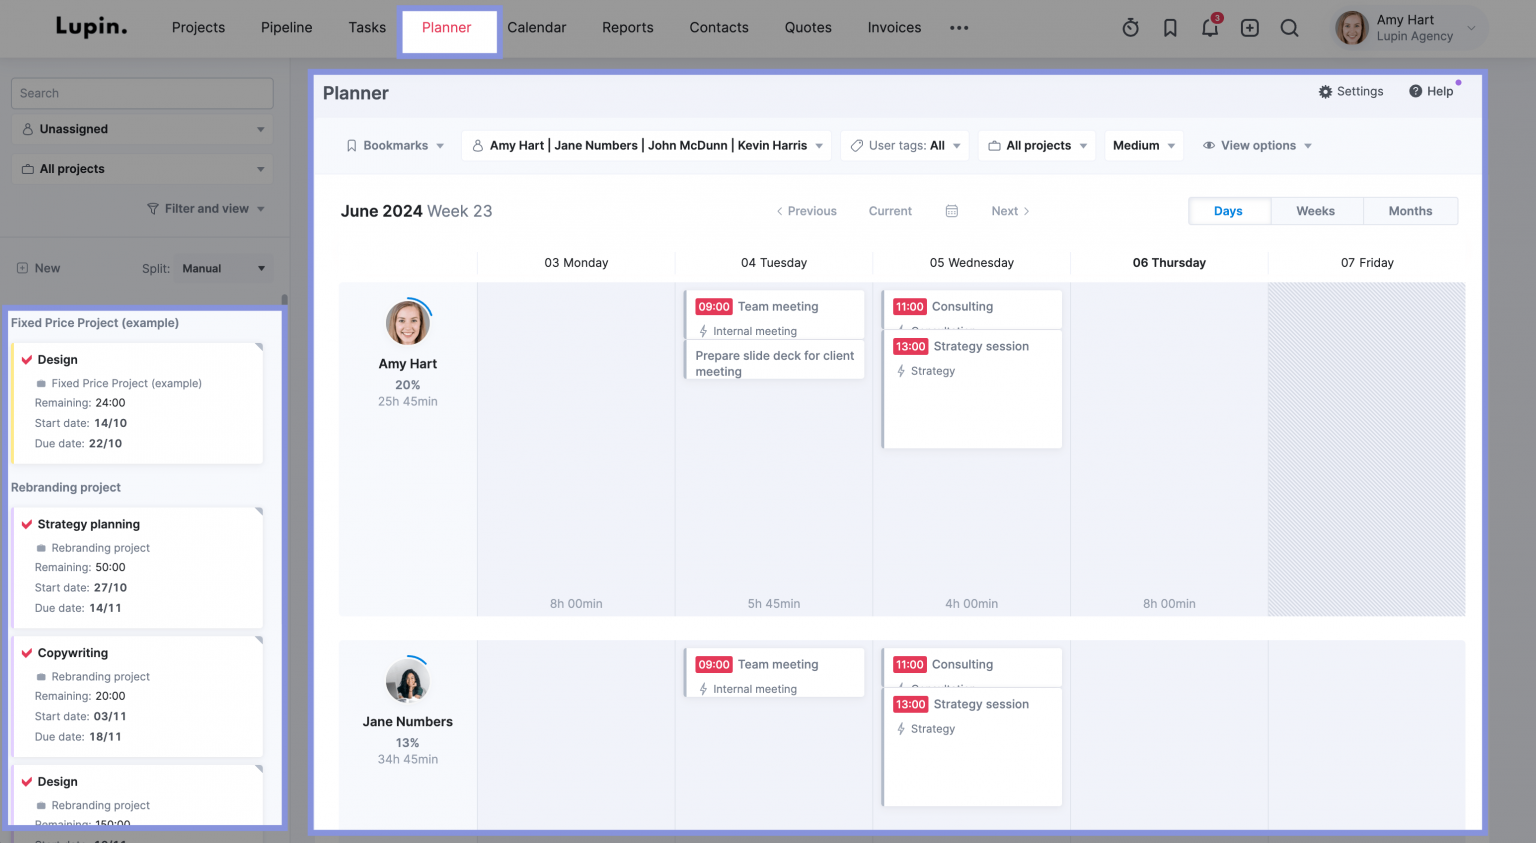Expand the View options dropdown
This screenshot has width=1536, height=843.
(1256, 145)
